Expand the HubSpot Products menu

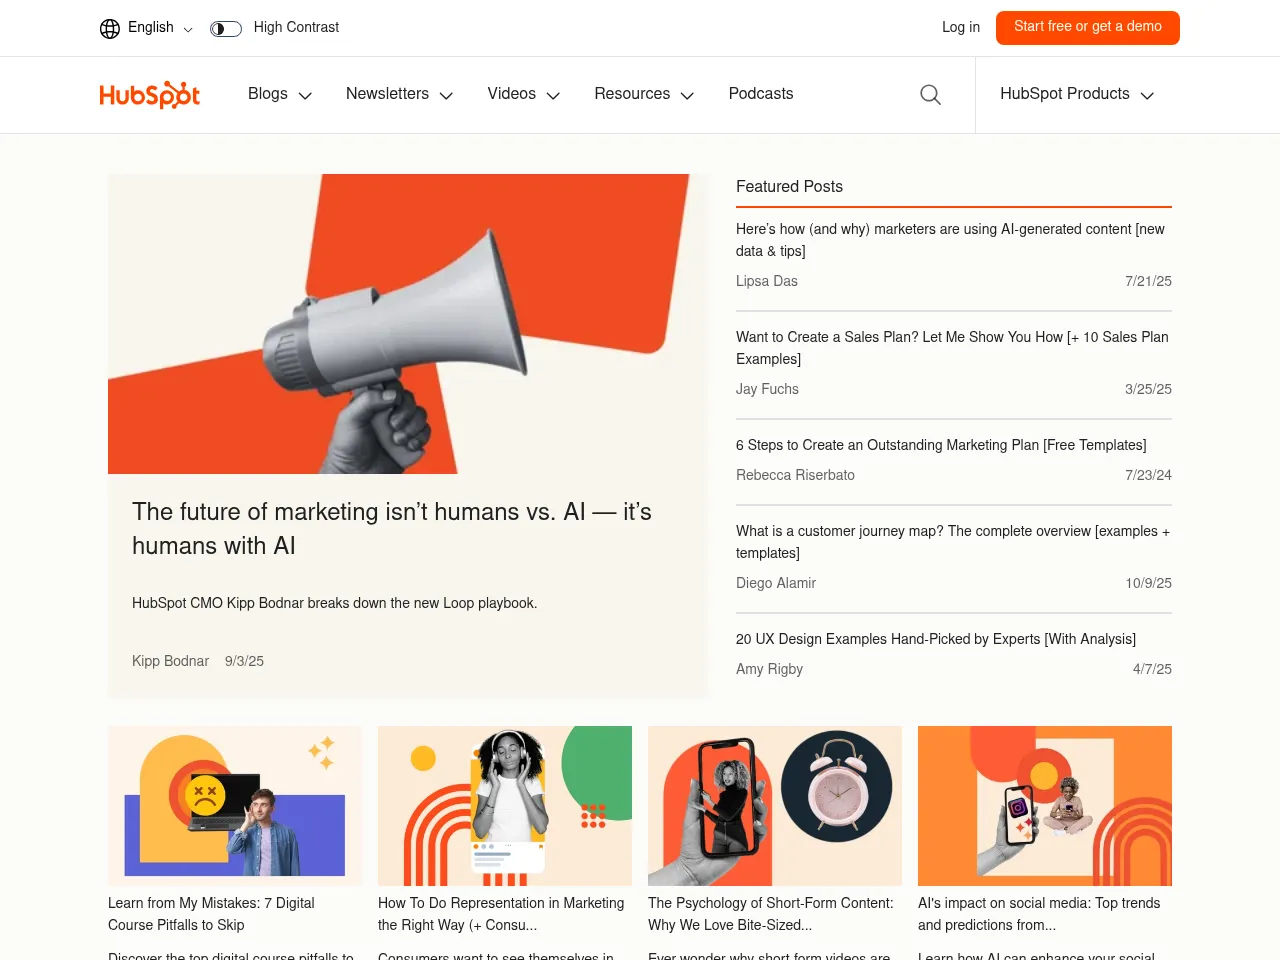(1076, 94)
